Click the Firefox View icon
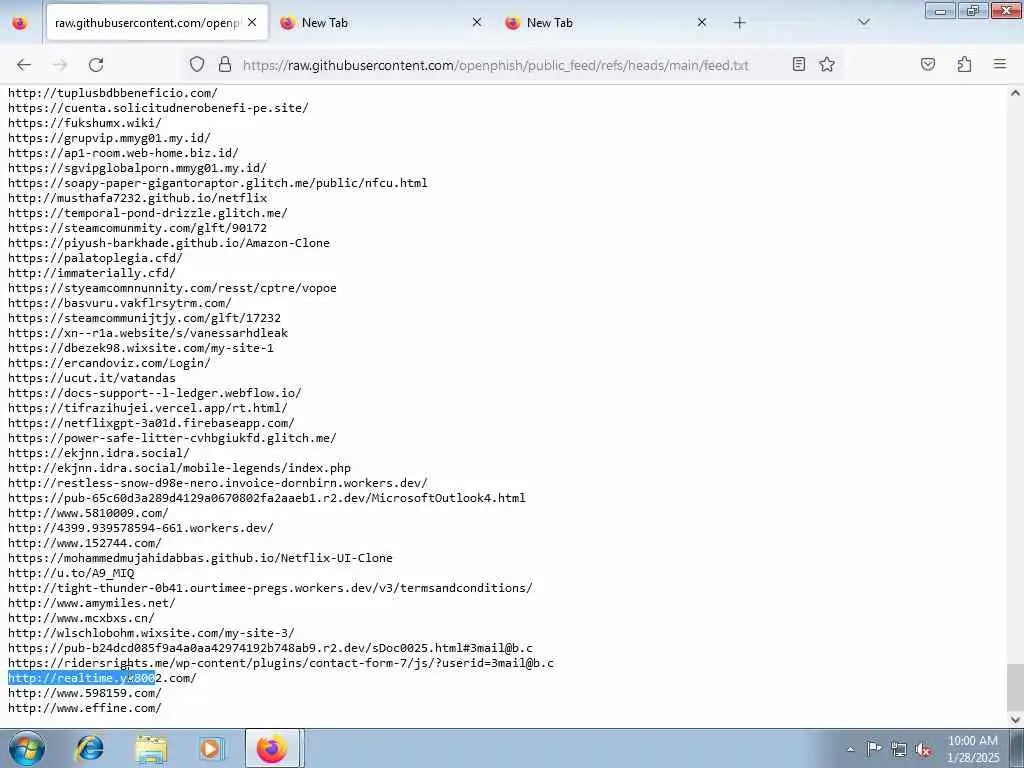The image size is (1024, 768). pyautogui.click(x=20, y=23)
